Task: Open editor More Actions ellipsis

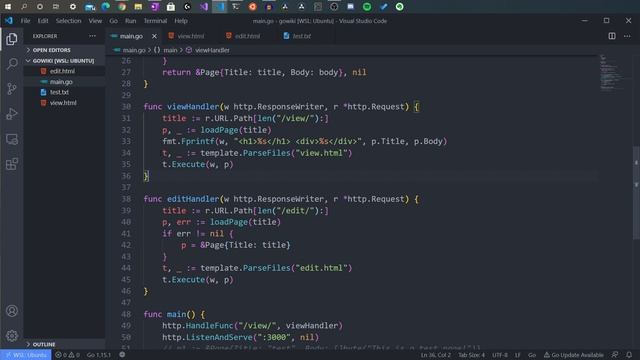Action: pyautogui.click(x=627, y=36)
